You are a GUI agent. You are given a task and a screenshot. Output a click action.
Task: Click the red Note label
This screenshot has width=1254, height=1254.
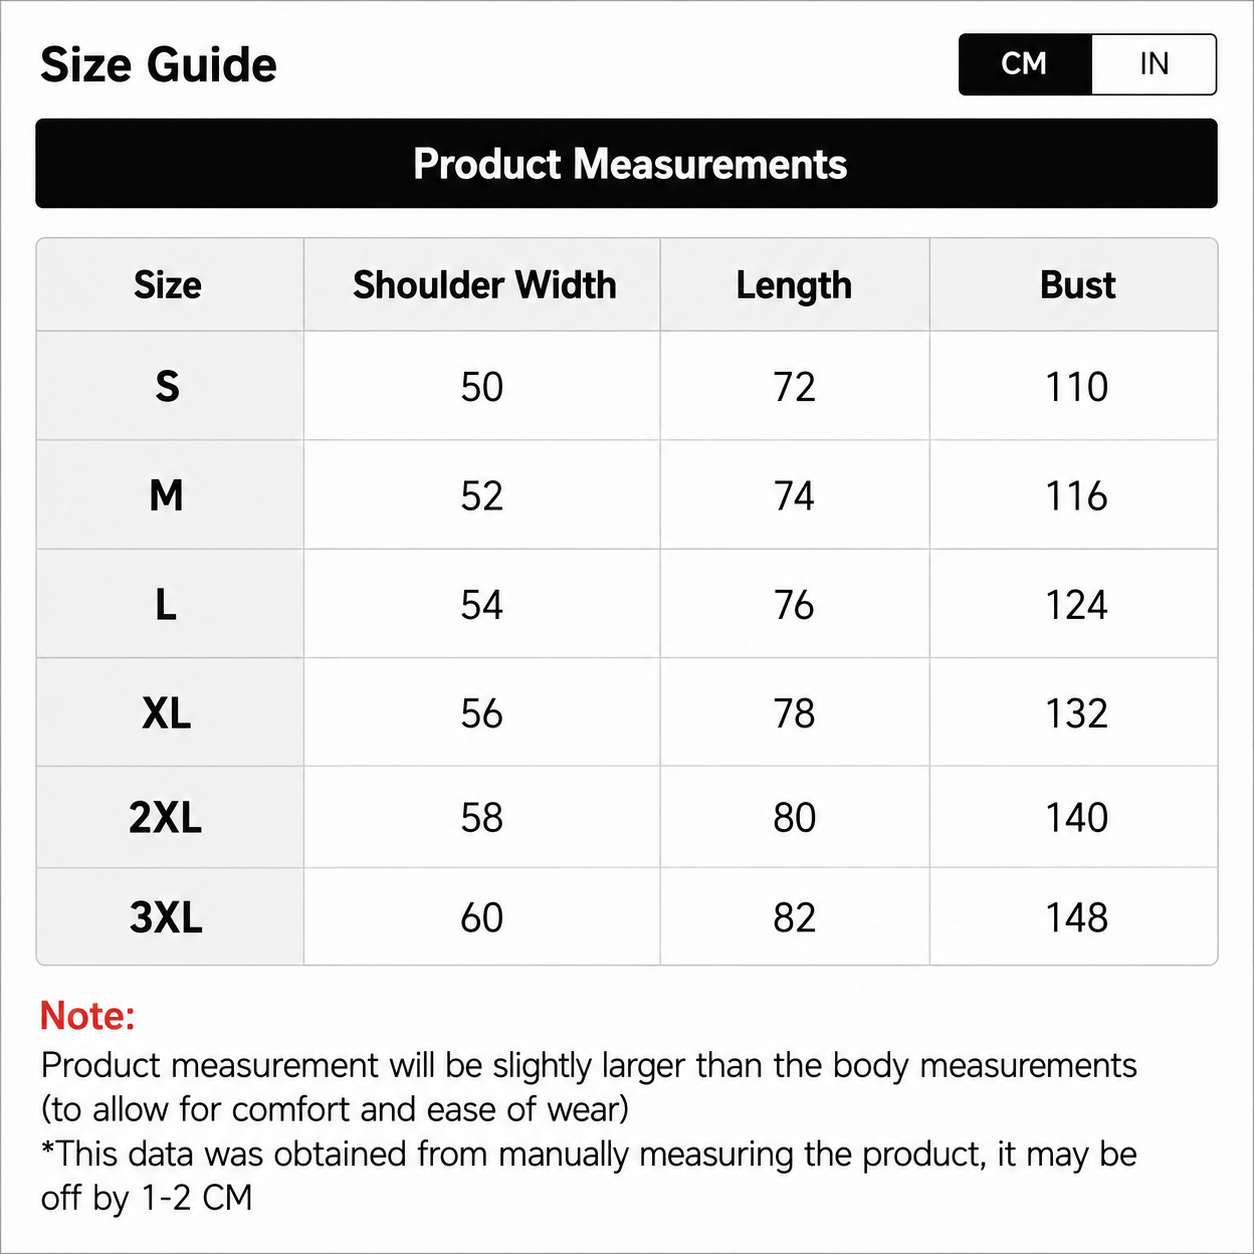[x=87, y=1016]
